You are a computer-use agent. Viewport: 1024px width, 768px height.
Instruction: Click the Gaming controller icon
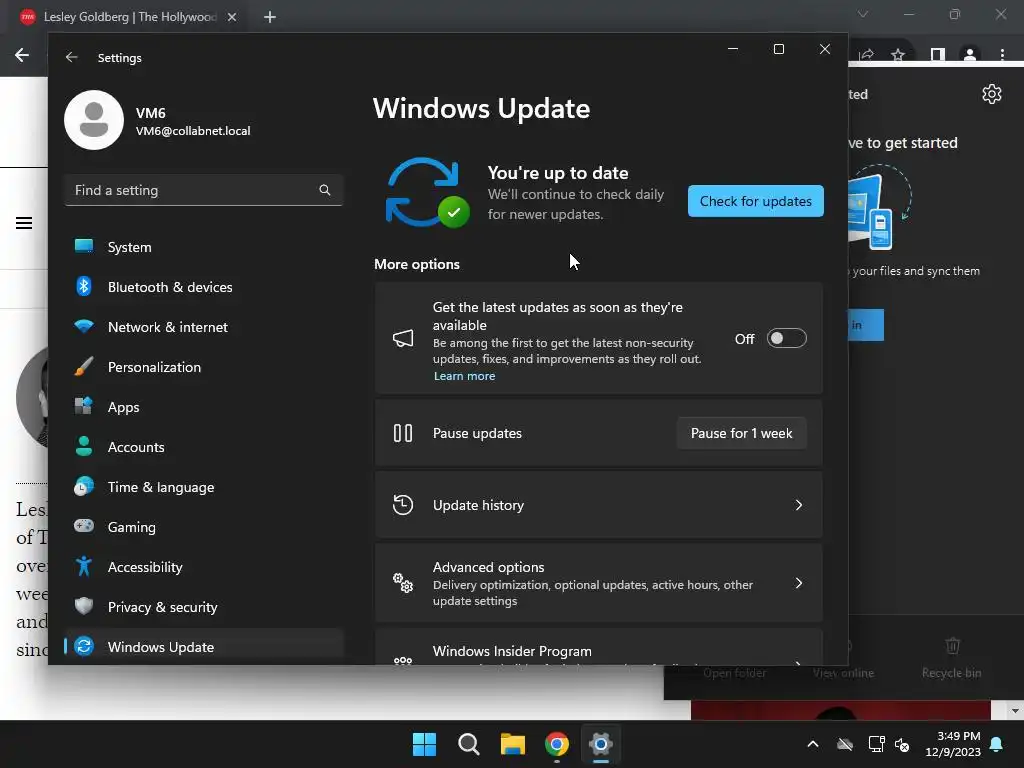point(84,526)
